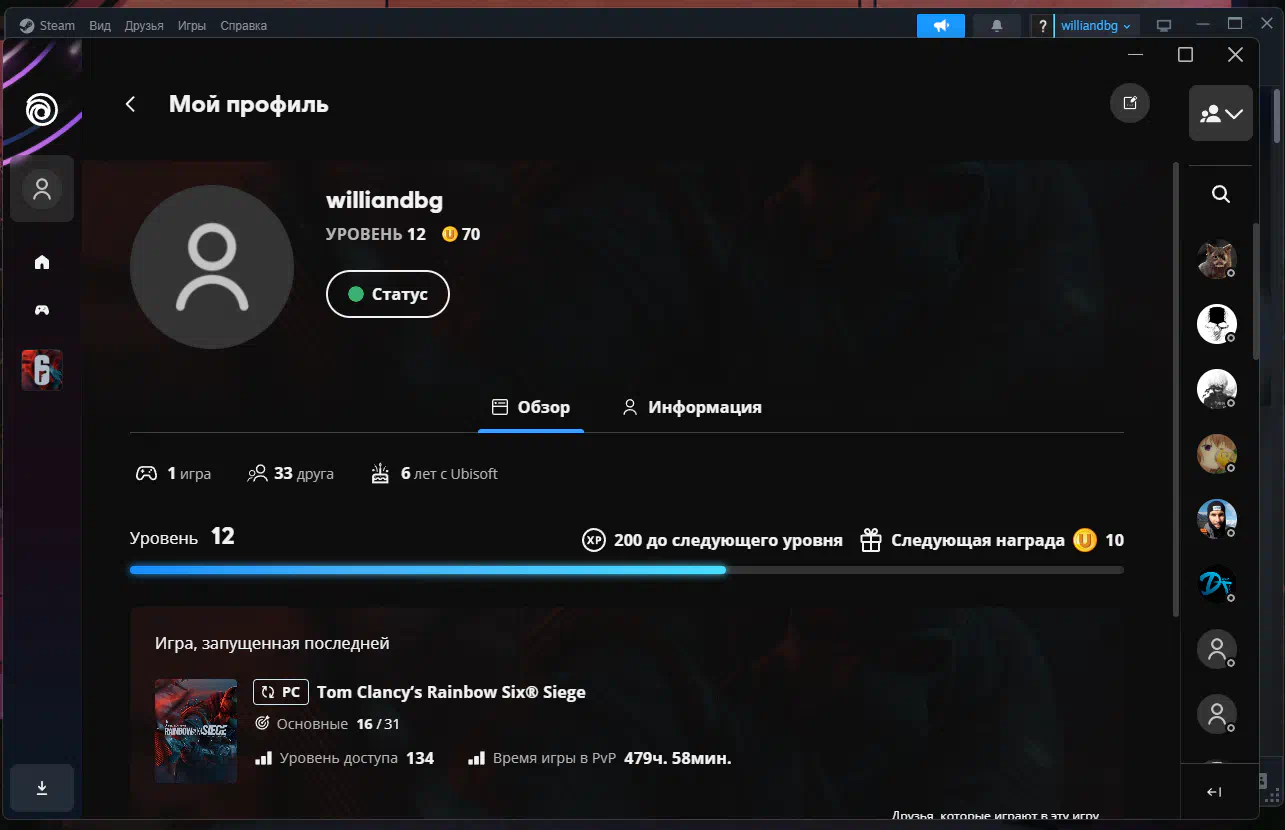Open the Статус selector

(x=388, y=294)
